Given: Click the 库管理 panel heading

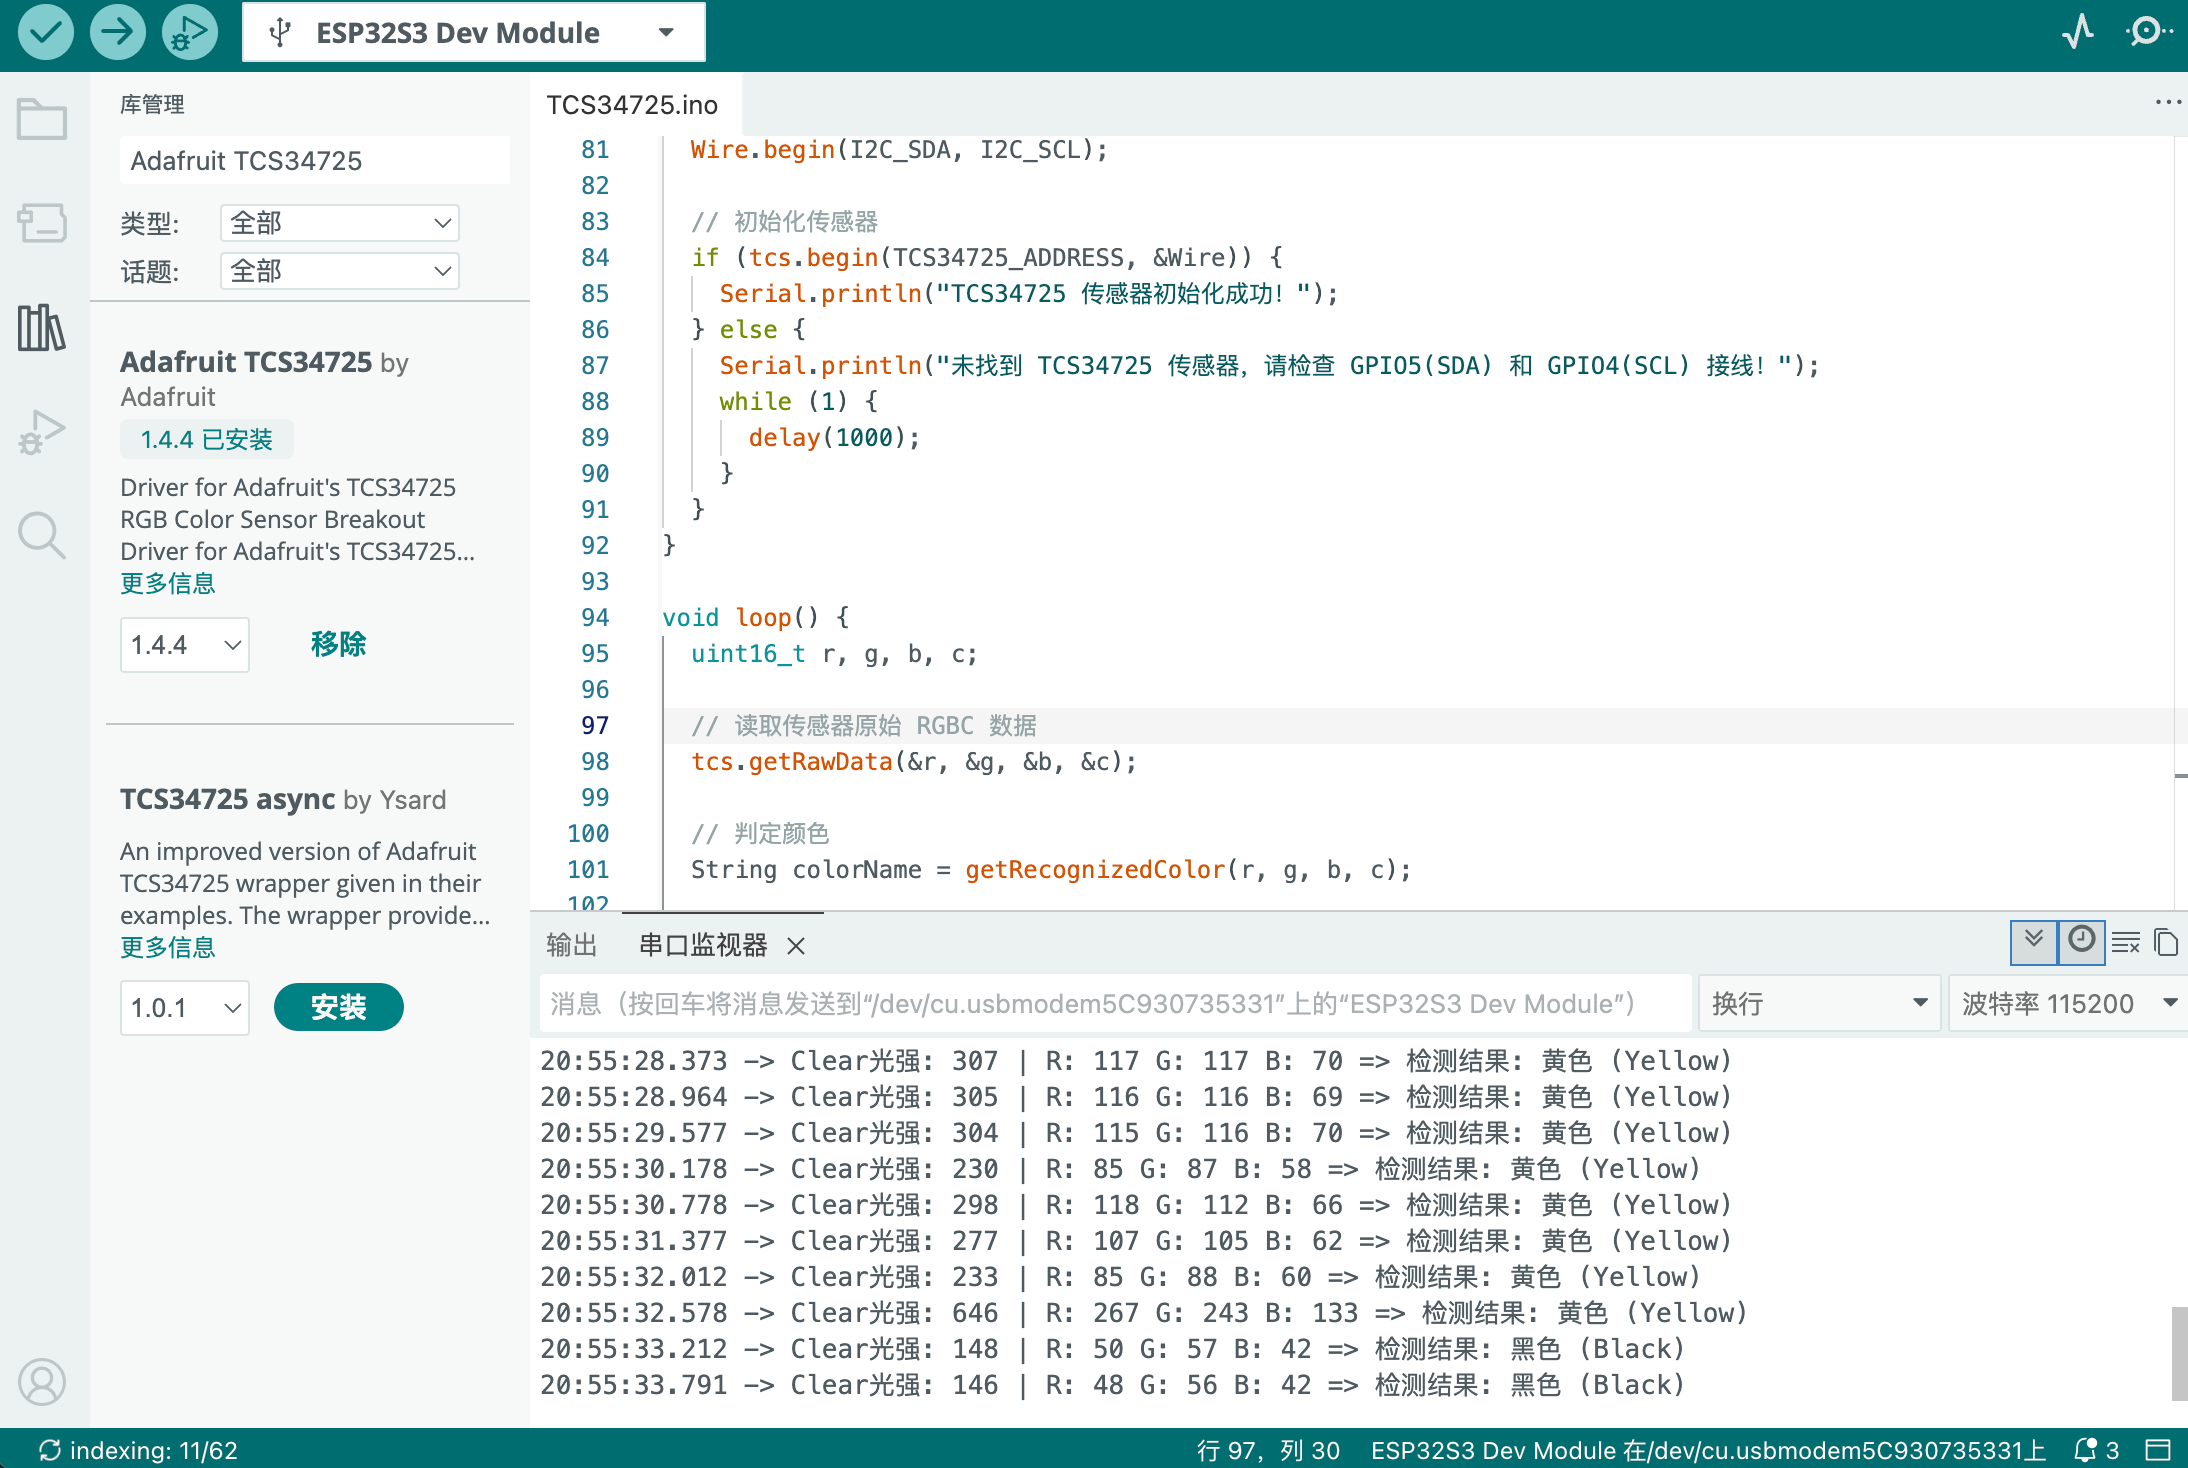Looking at the screenshot, I should point(152,104).
